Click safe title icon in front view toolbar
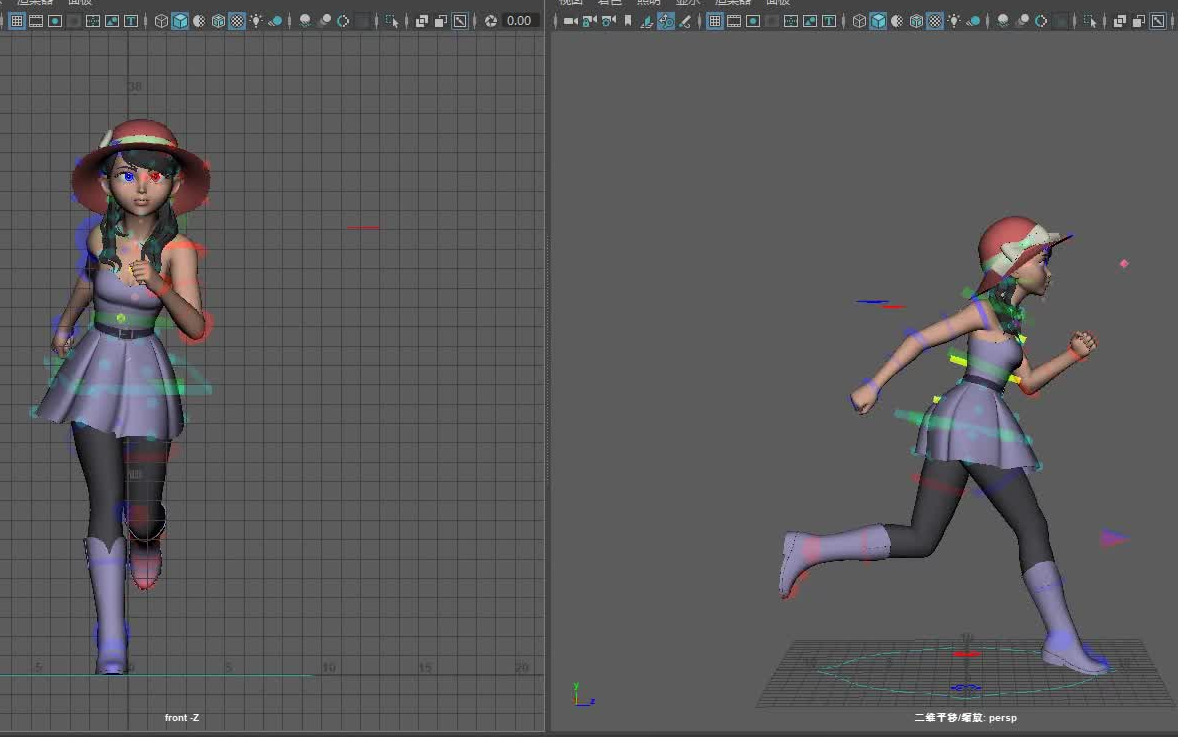Image resolution: width=1178 pixels, height=737 pixels. 131,21
